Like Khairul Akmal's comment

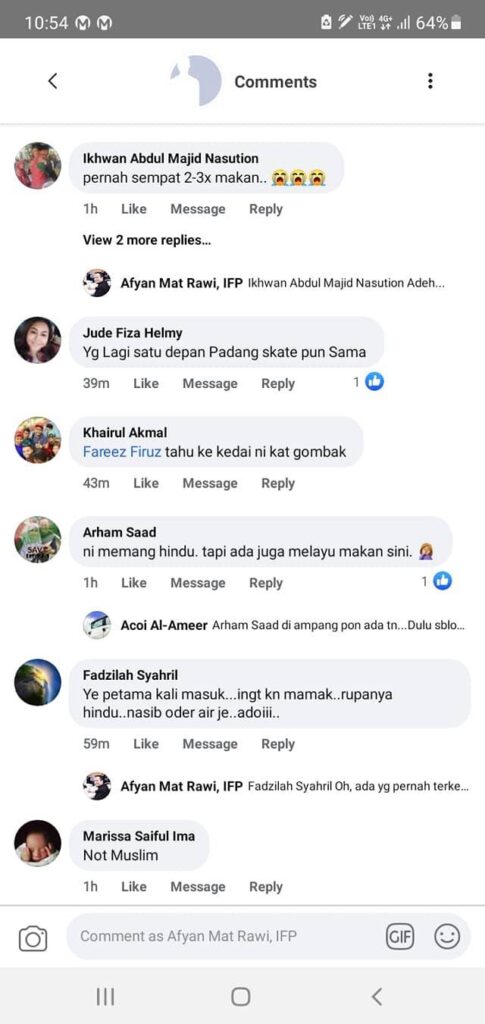(x=146, y=483)
